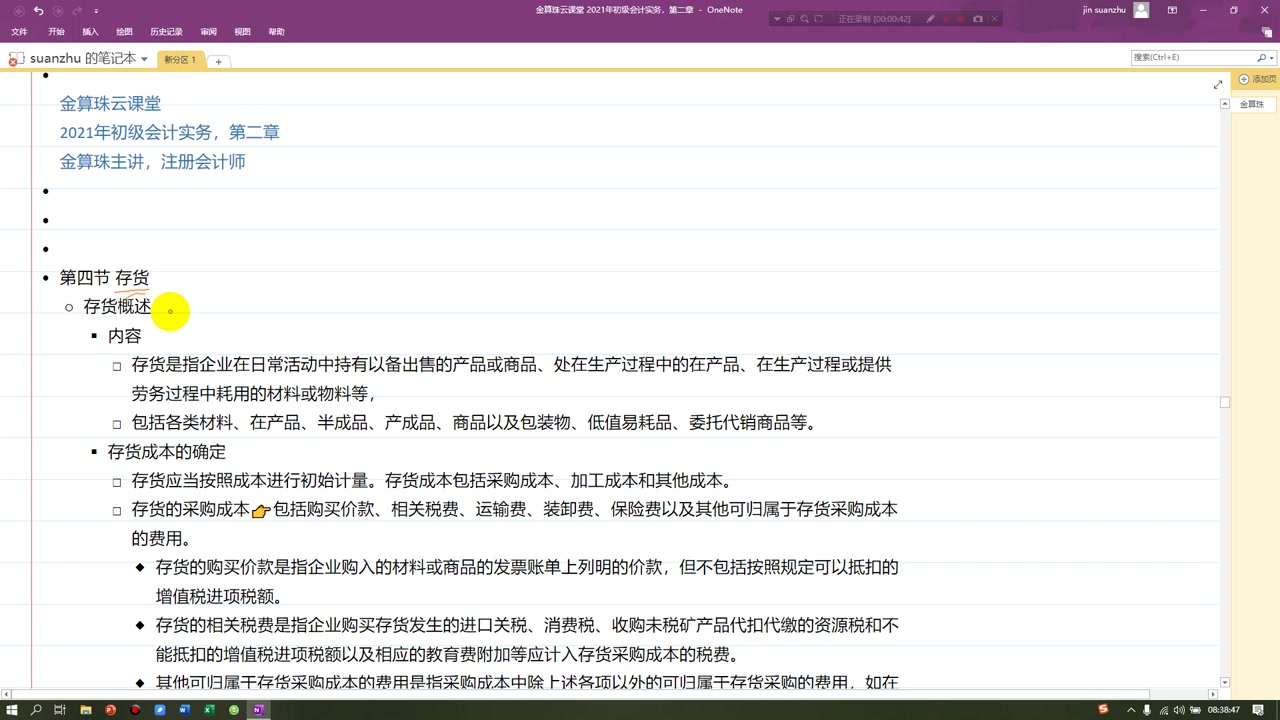Image resolution: width=1280 pixels, height=720 pixels.
Task: Click the notebook sync error icon
Action: [14, 60]
